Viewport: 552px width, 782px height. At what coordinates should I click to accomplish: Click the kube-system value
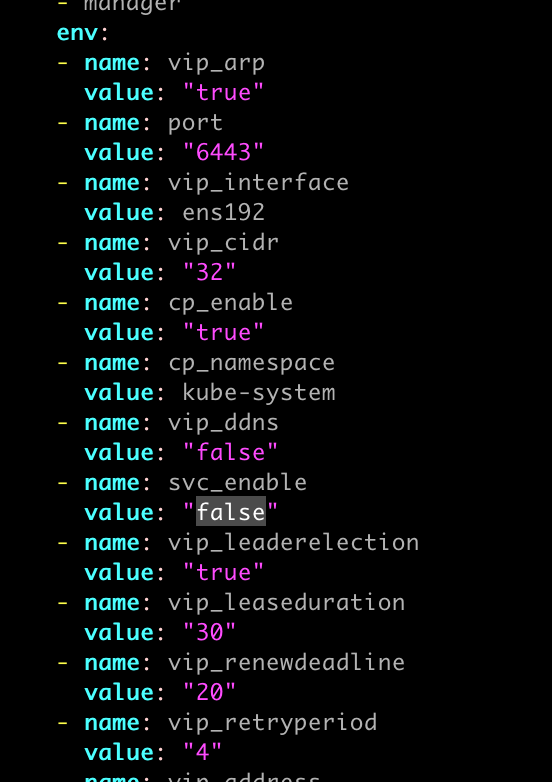point(259,393)
